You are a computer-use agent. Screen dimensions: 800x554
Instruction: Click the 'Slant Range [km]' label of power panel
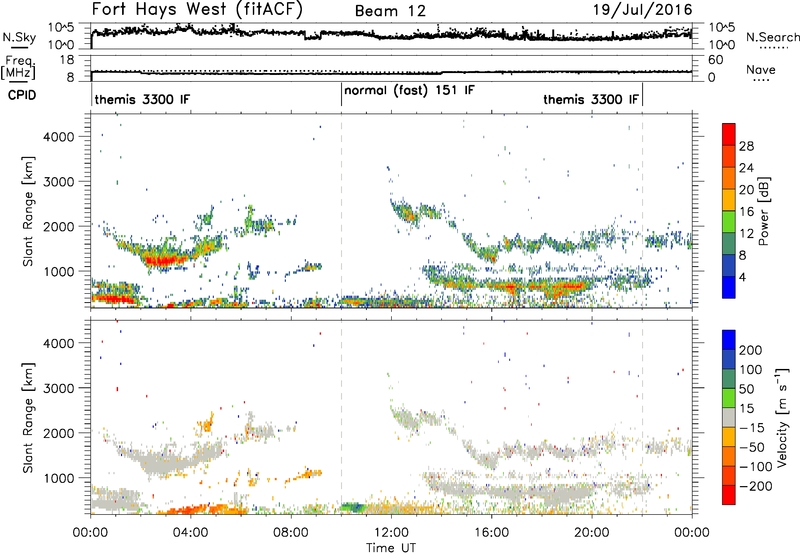(28, 211)
